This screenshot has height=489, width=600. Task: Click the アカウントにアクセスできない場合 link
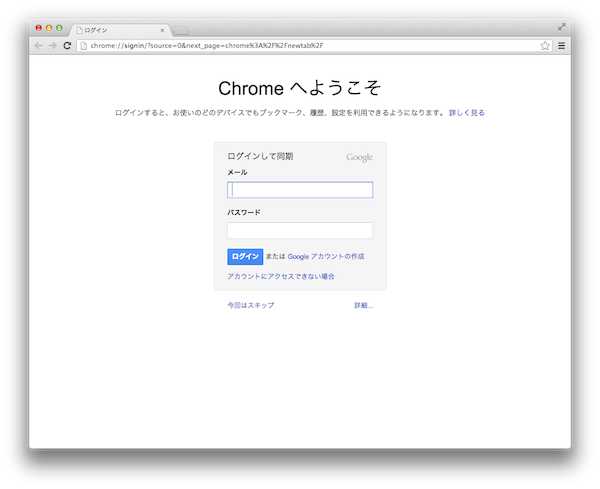tap(281, 276)
